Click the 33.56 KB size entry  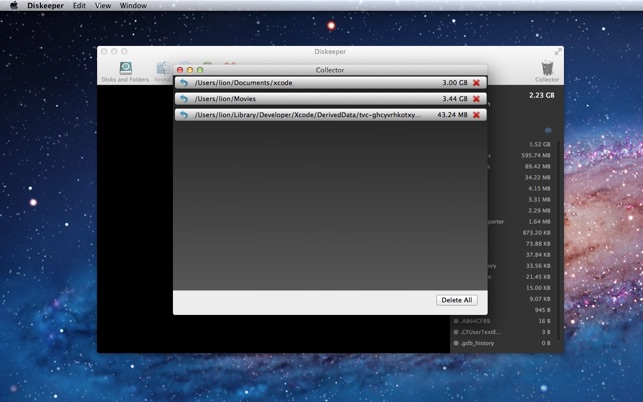coord(538,266)
